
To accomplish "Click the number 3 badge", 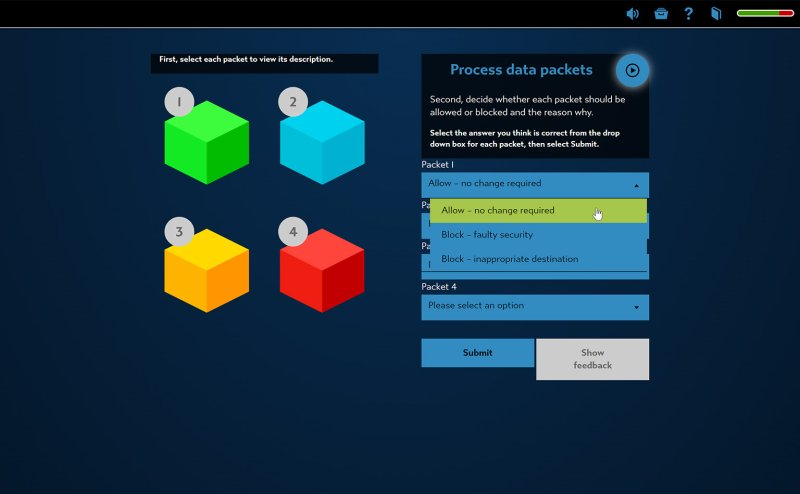I will click(179, 232).
